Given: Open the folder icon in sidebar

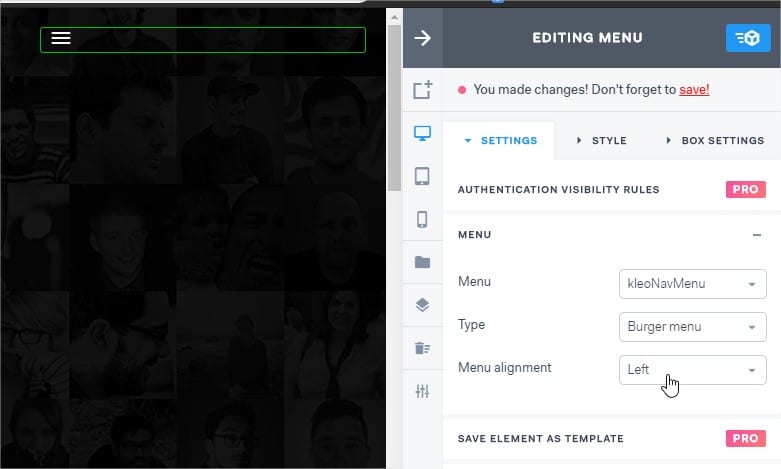Looking at the screenshot, I should (422, 262).
